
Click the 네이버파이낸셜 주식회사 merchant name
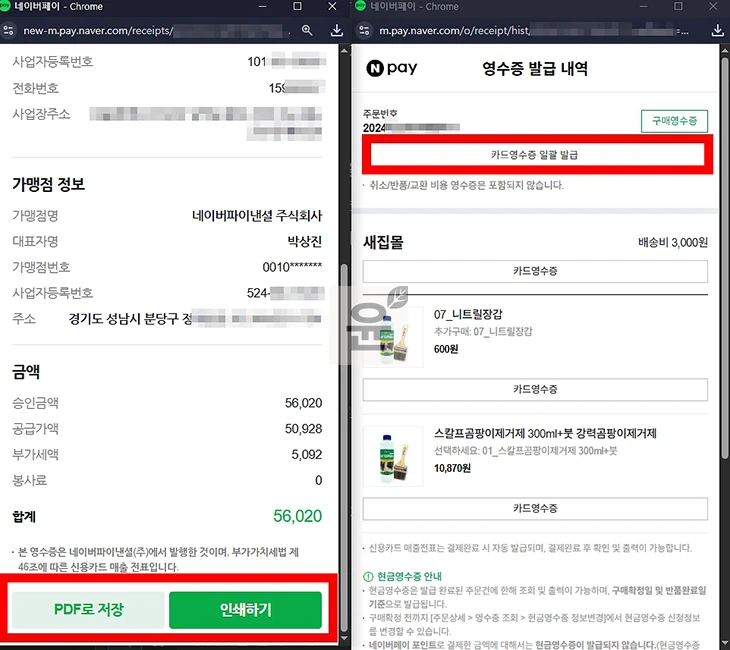[257, 216]
